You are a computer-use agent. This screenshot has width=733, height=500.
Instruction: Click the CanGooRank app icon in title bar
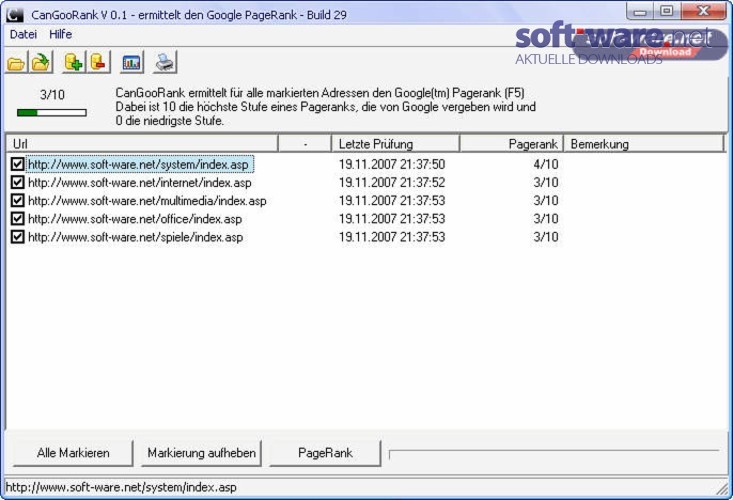tap(14, 14)
